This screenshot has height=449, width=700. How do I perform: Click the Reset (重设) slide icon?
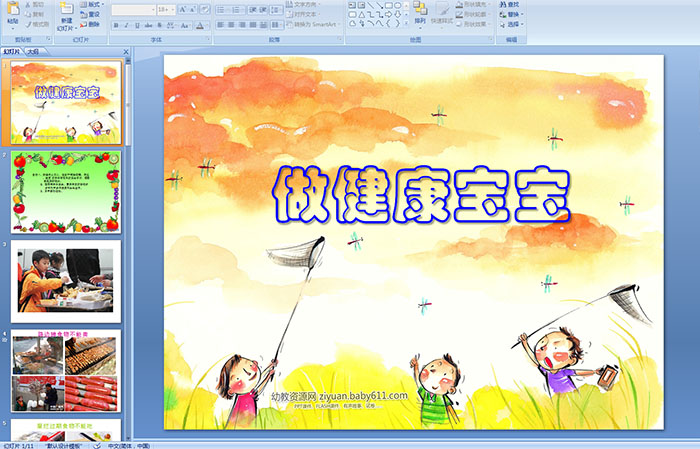point(83,14)
